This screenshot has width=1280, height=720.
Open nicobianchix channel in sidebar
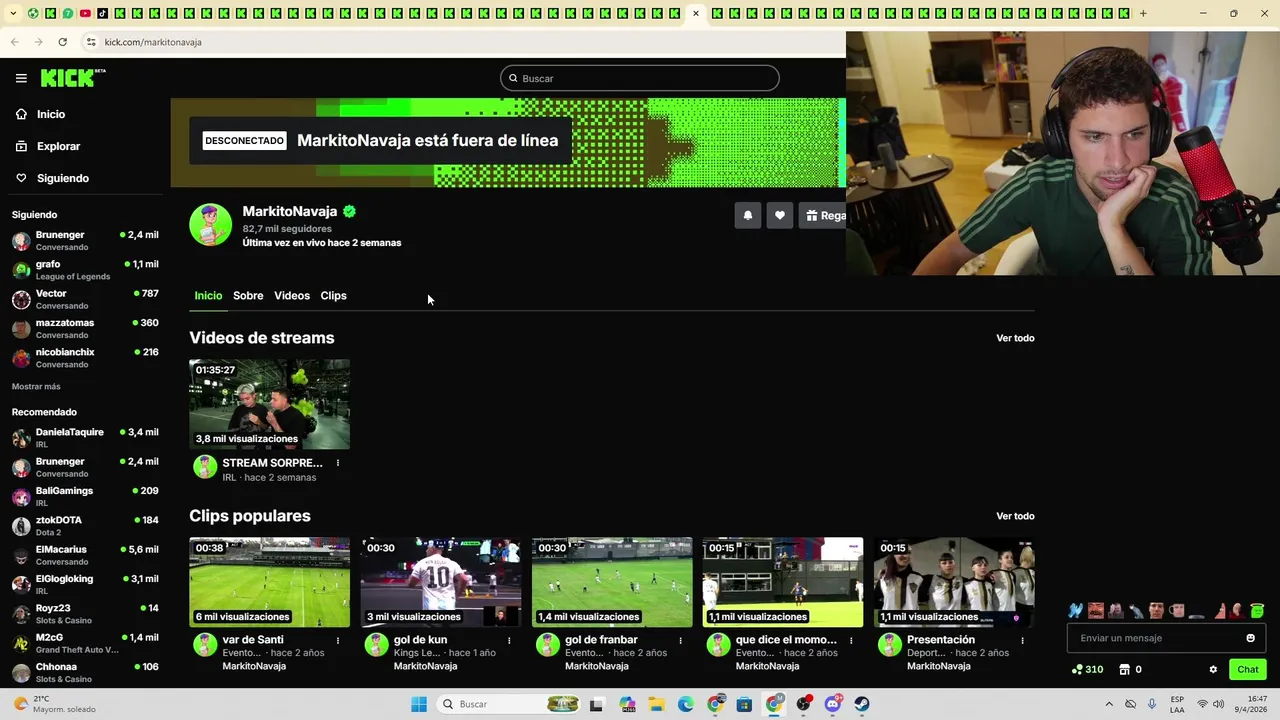point(85,358)
